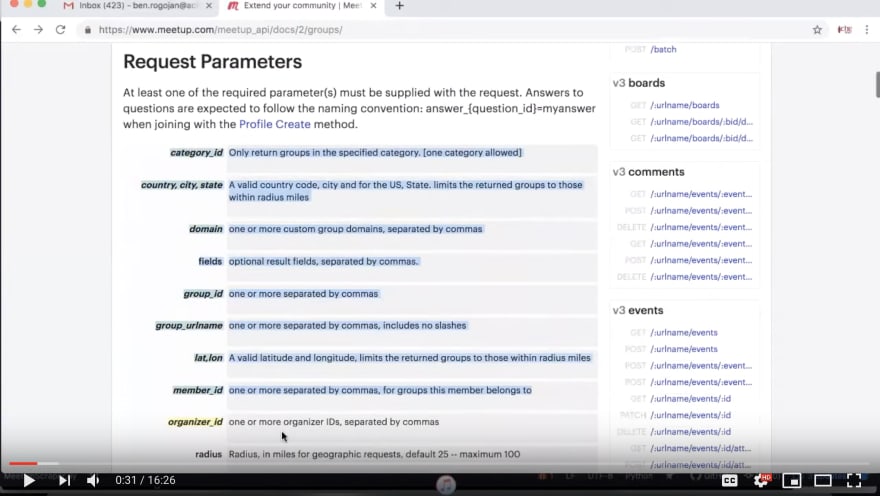Seek on the video progress bar

coord(440,464)
